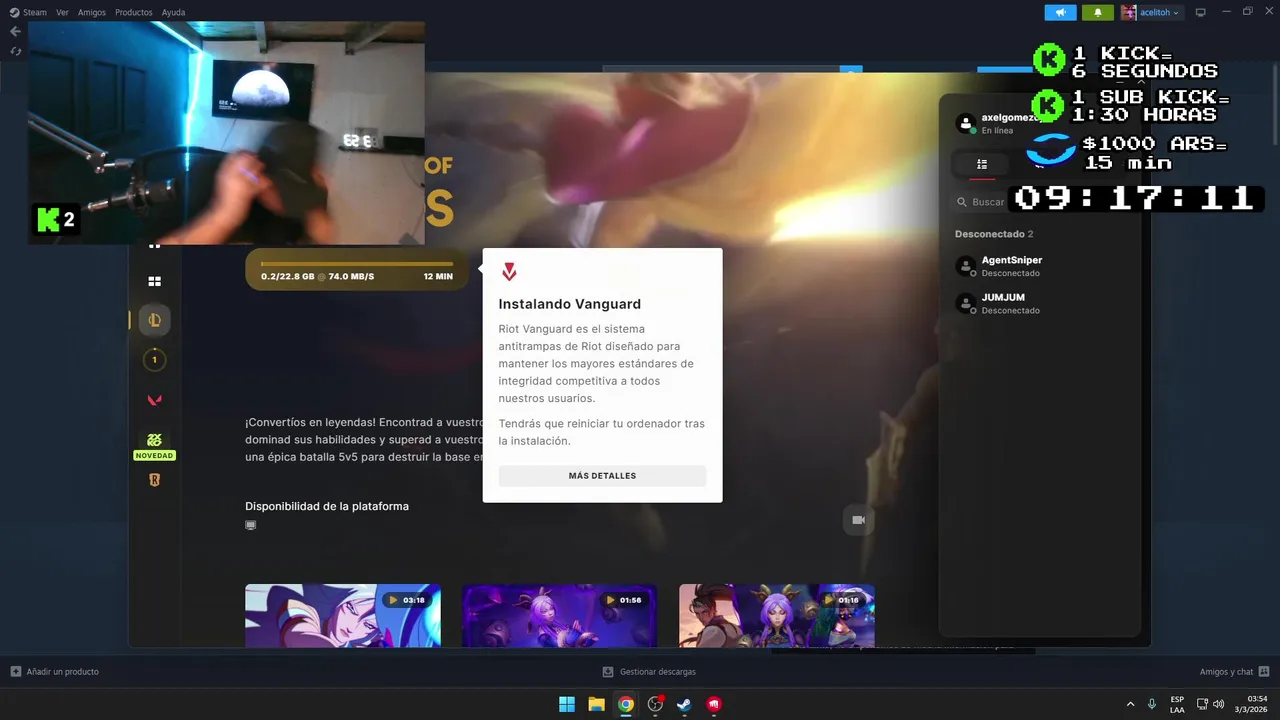Go back with Steam back arrow
Image resolution: width=1280 pixels, height=720 pixels.
coord(15,31)
